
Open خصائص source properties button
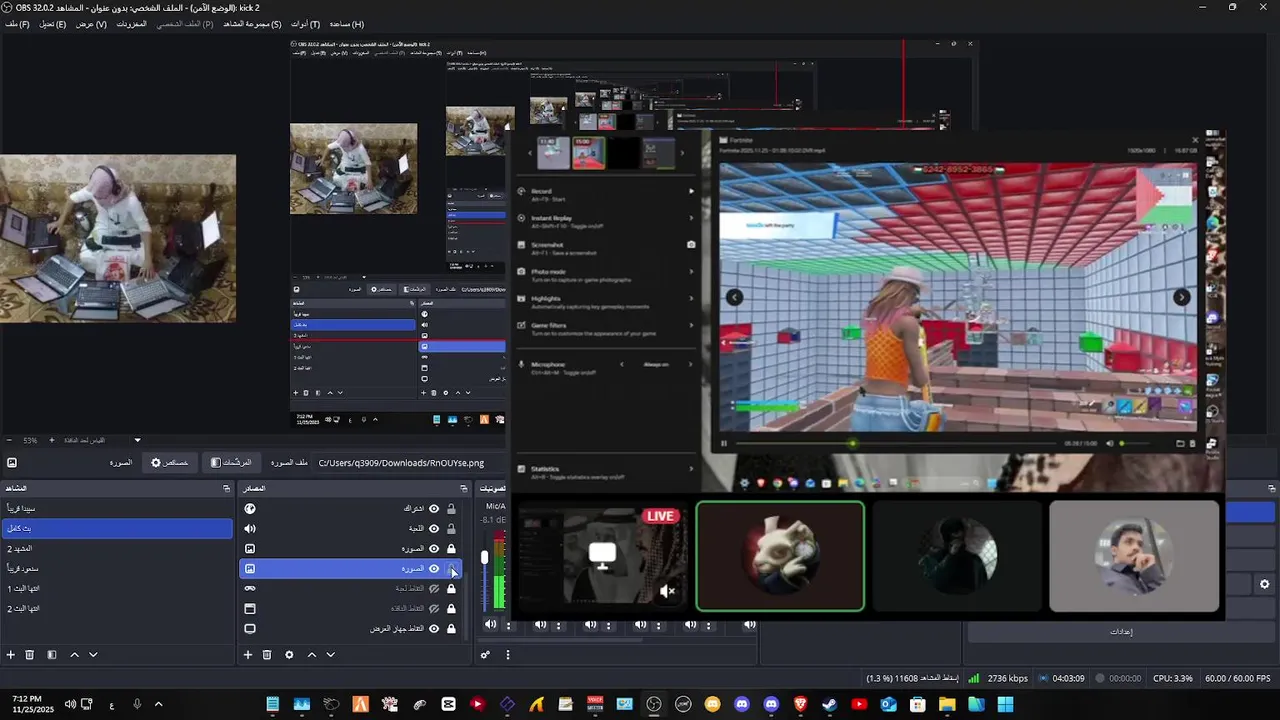169,463
